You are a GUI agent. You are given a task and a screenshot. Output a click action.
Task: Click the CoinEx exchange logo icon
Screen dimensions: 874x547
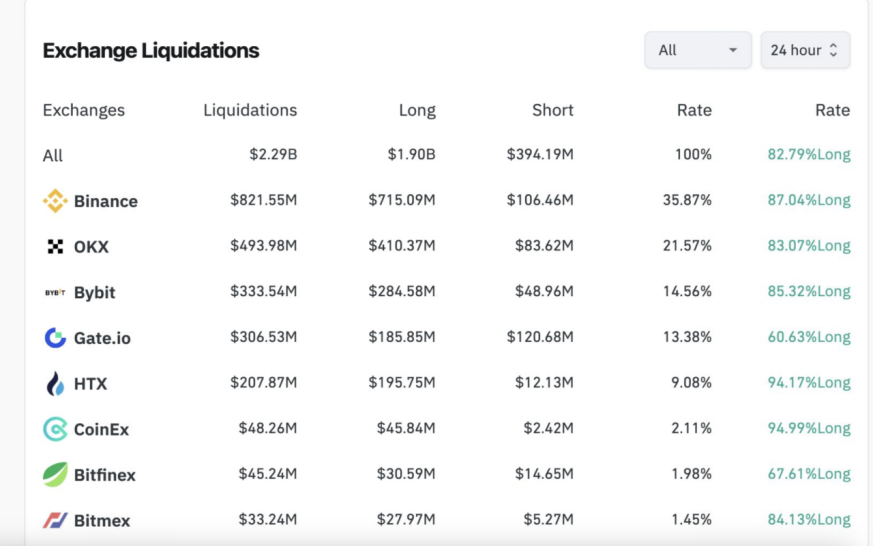pos(55,429)
